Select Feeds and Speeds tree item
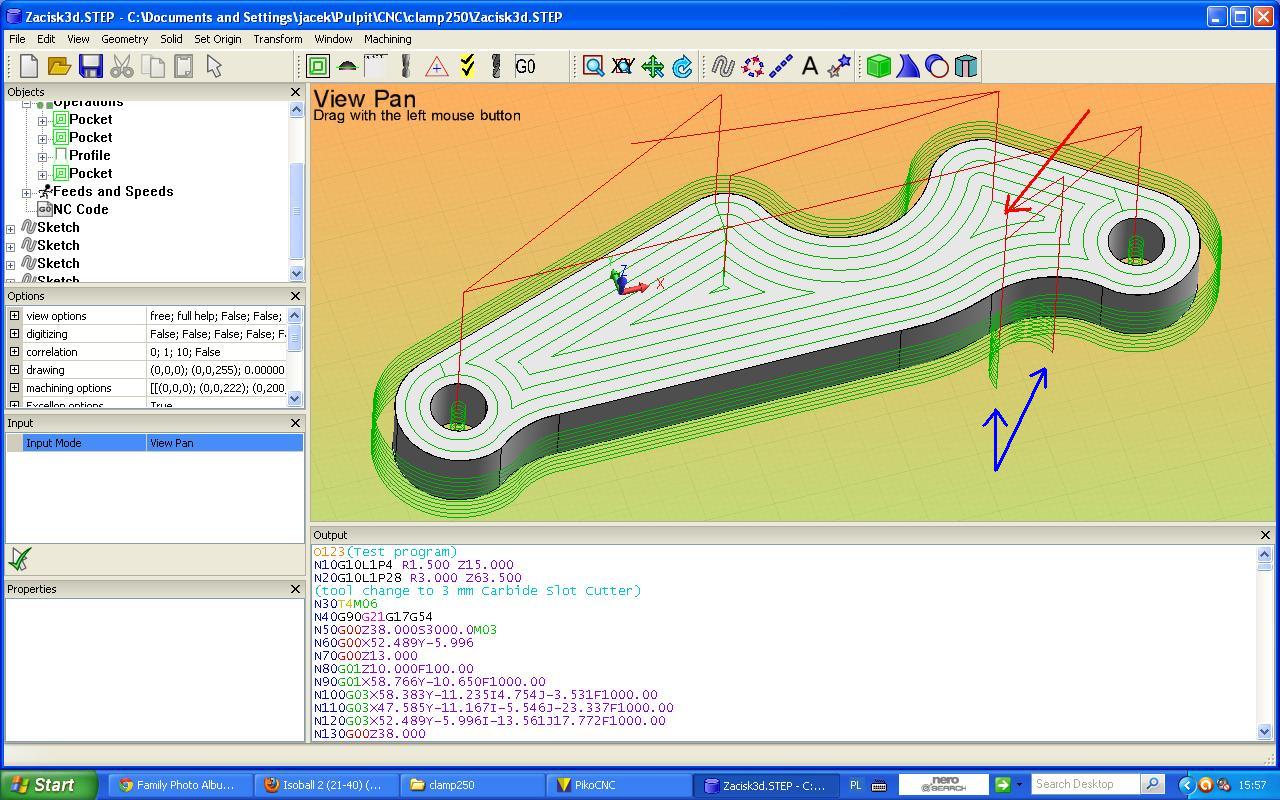1280x800 pixels. click(x=113, y=191)
